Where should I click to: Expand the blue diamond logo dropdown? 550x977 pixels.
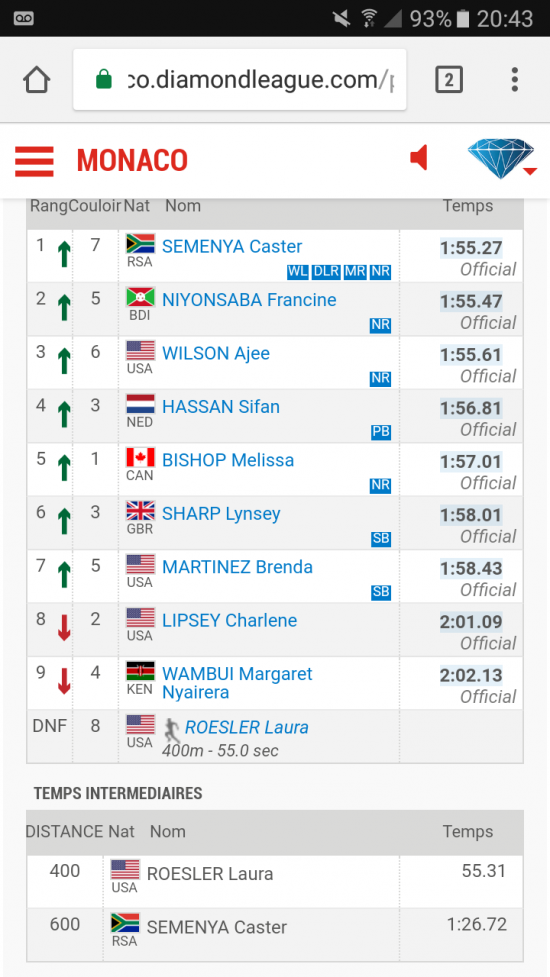coord(502,159)
